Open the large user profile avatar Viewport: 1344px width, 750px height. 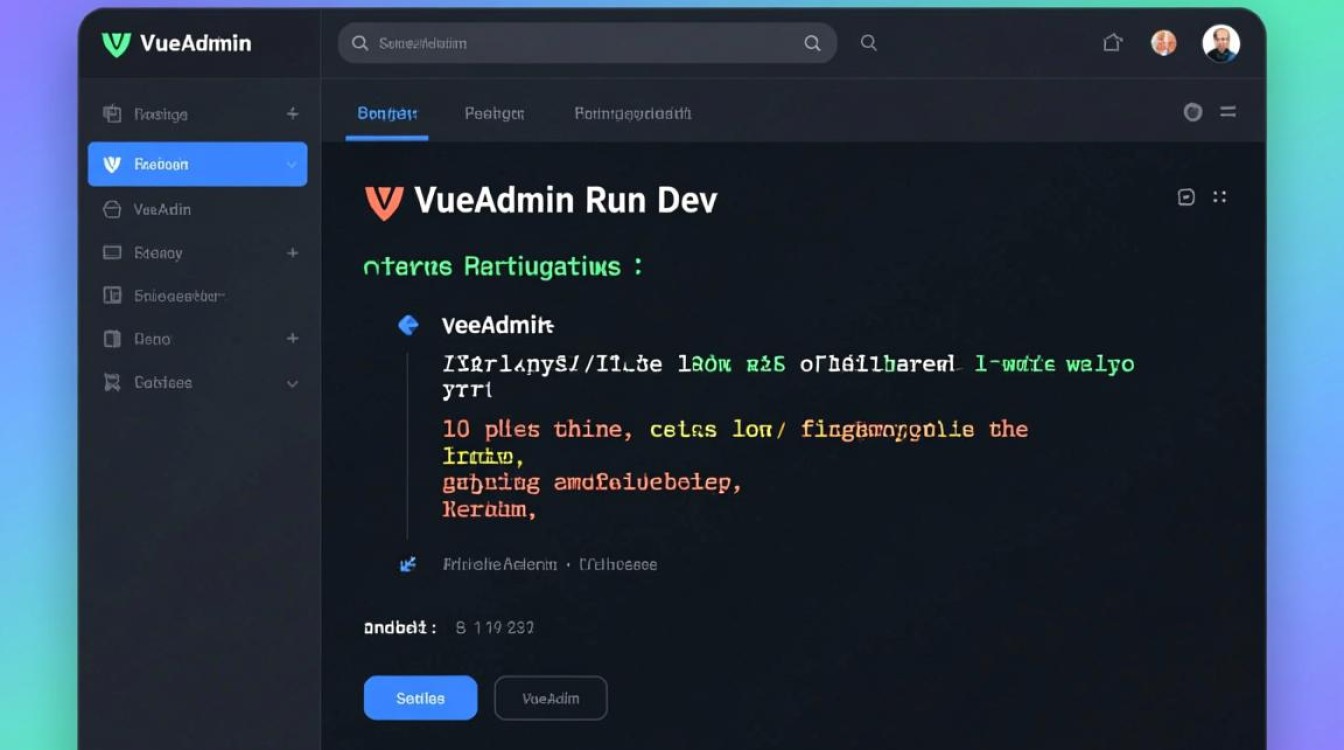(x=1221, y=43)
